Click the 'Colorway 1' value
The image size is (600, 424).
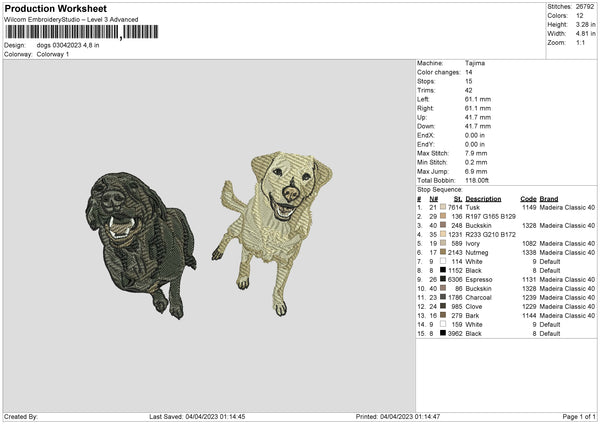(53, 54)
